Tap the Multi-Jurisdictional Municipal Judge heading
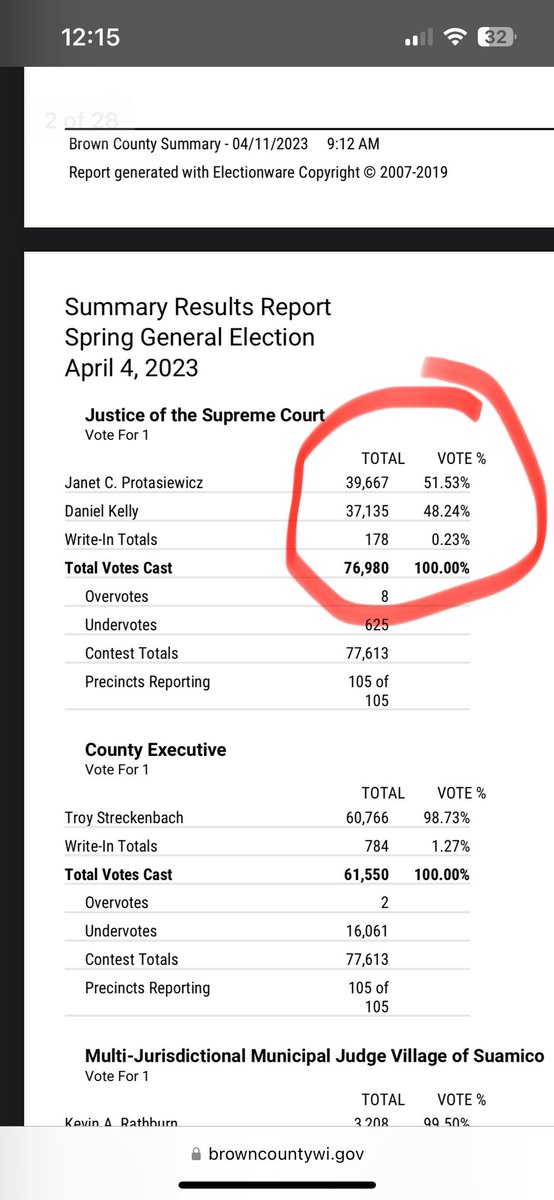The width and height of the screenshot is (554, 1200). click(x=315, y=1055)
